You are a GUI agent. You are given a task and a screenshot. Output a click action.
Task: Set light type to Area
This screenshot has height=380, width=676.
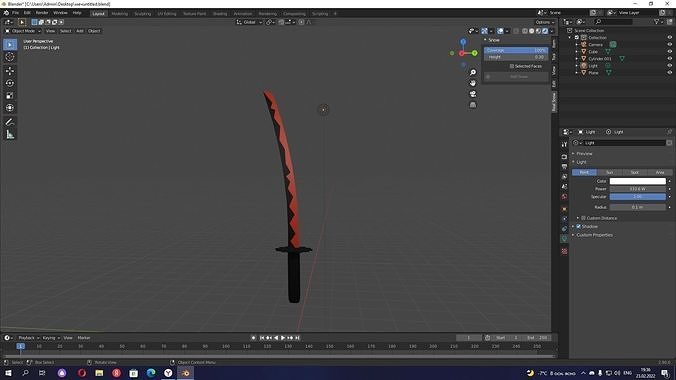(x=660, y=173)
